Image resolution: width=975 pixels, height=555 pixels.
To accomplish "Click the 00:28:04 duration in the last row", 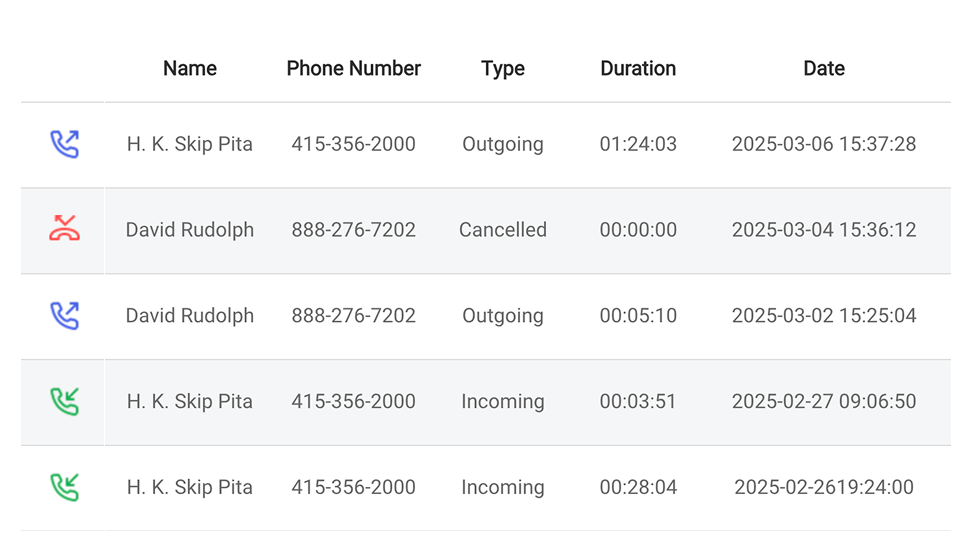I will [638, 487].
